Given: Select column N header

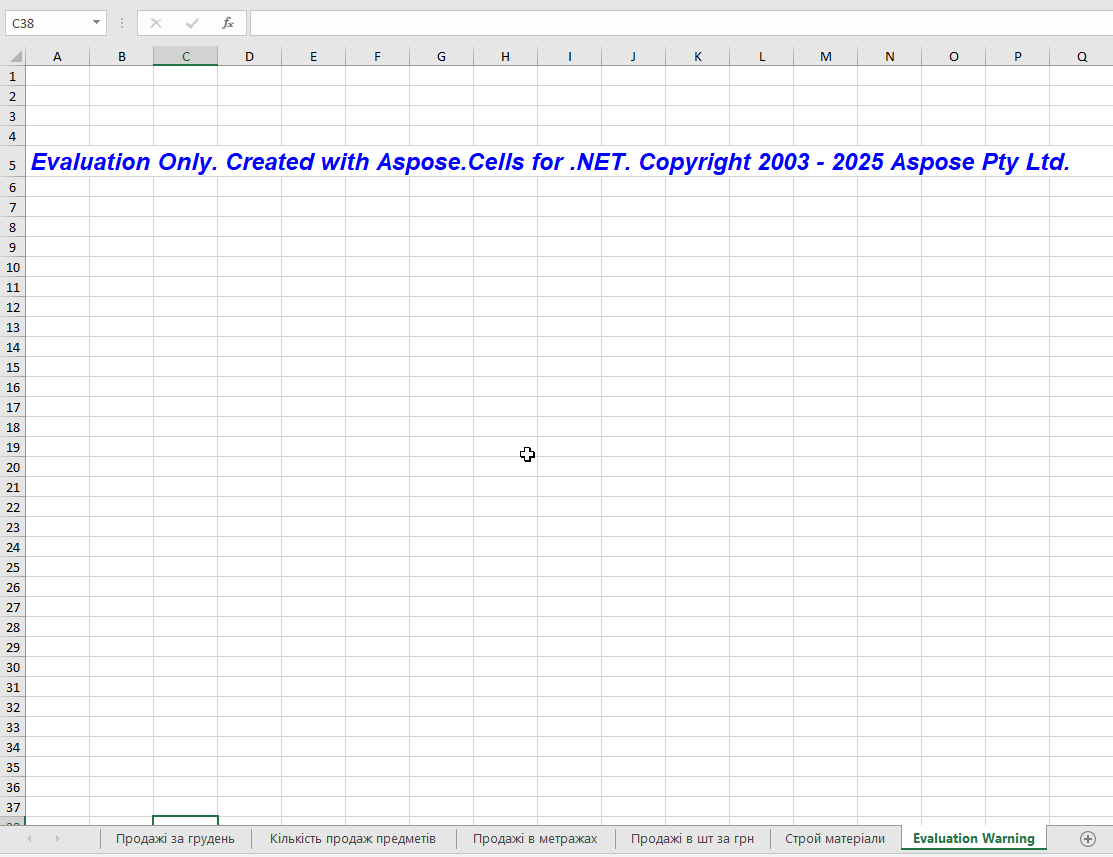Looking at the screenshot, I should click(x=889, y=56).
